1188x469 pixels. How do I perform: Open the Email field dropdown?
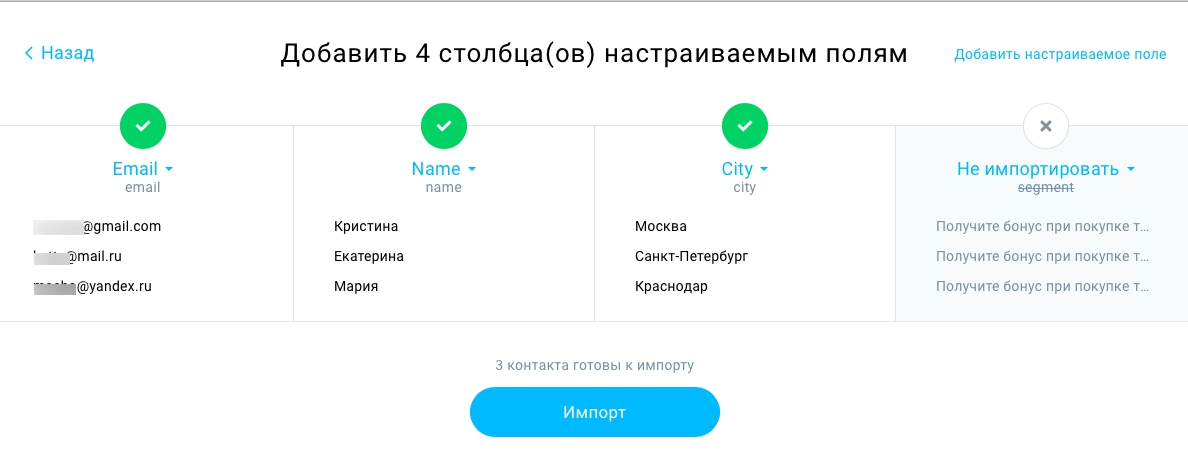pyautogui.click(x=142, y=168)
